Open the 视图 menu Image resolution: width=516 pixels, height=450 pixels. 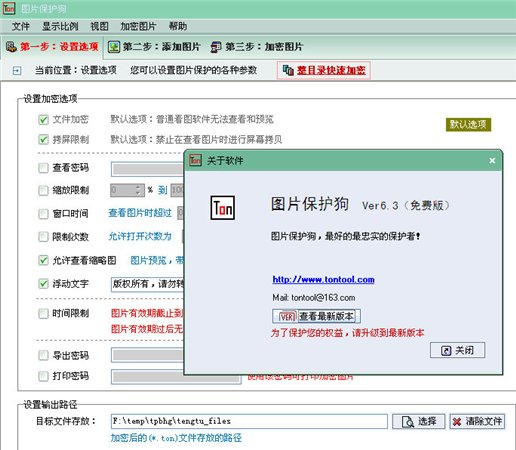tap(99, 26)
